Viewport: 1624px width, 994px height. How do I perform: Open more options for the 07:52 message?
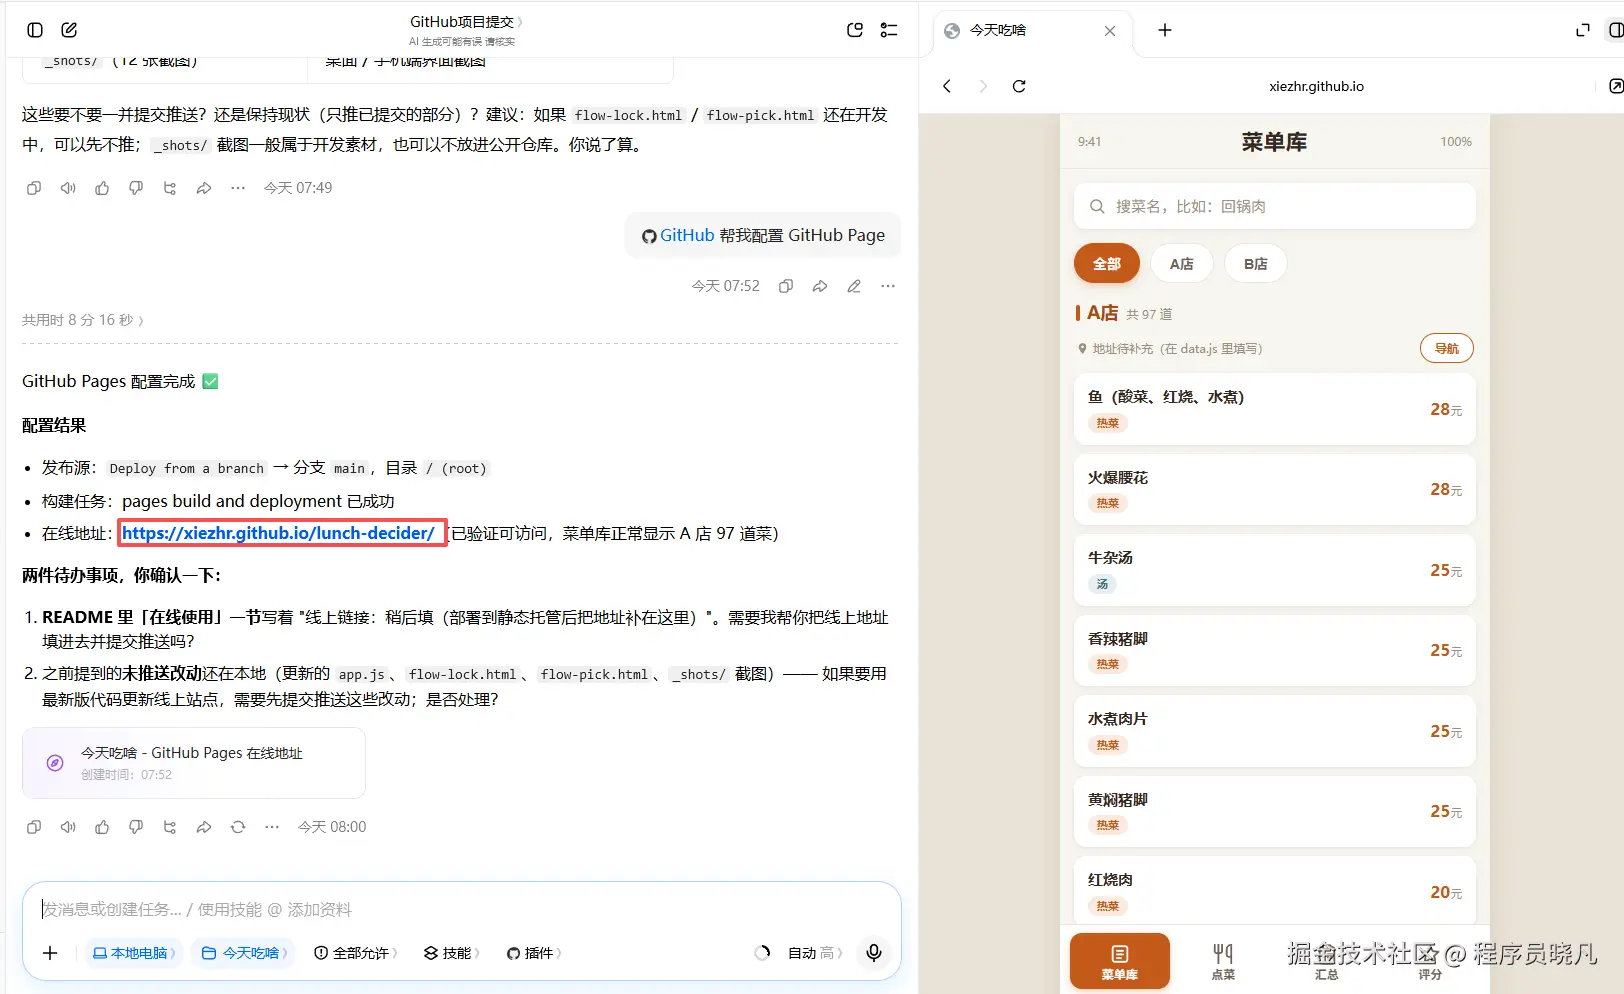coord(888,286)
